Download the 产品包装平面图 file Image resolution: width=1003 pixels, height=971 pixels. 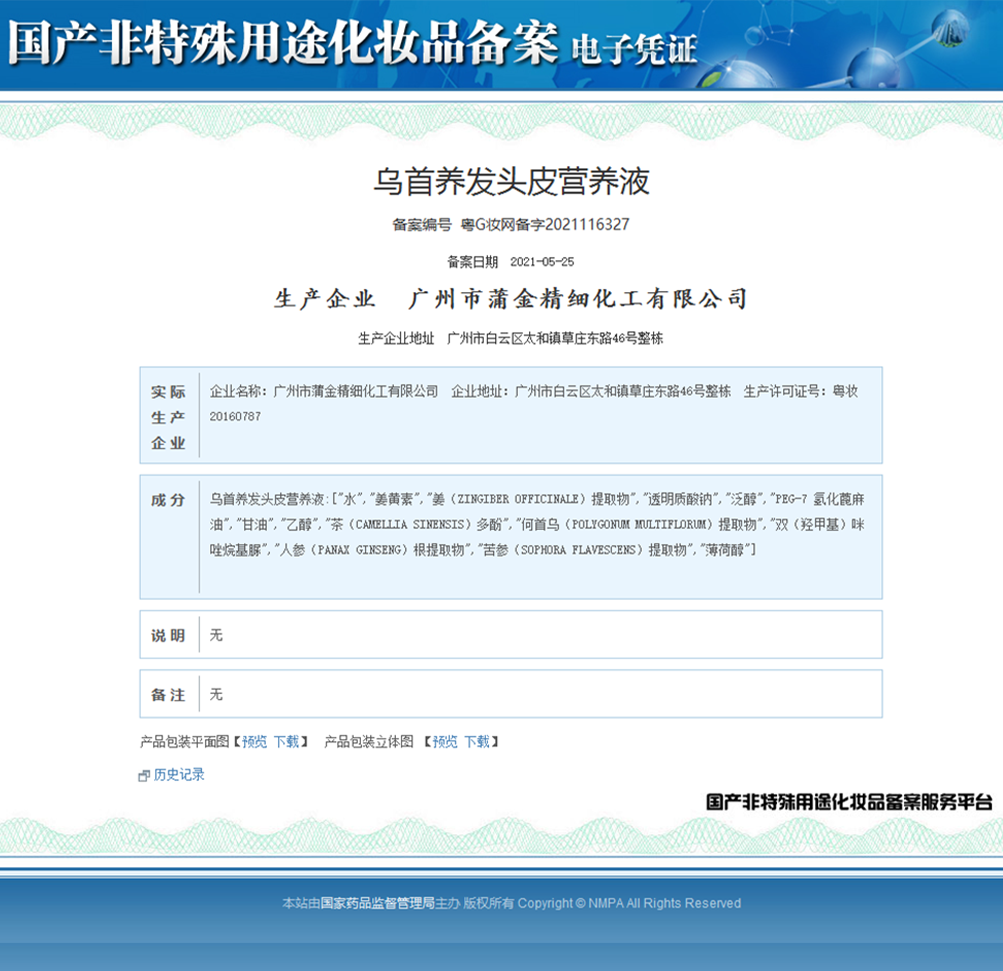(x=286, y=741)
